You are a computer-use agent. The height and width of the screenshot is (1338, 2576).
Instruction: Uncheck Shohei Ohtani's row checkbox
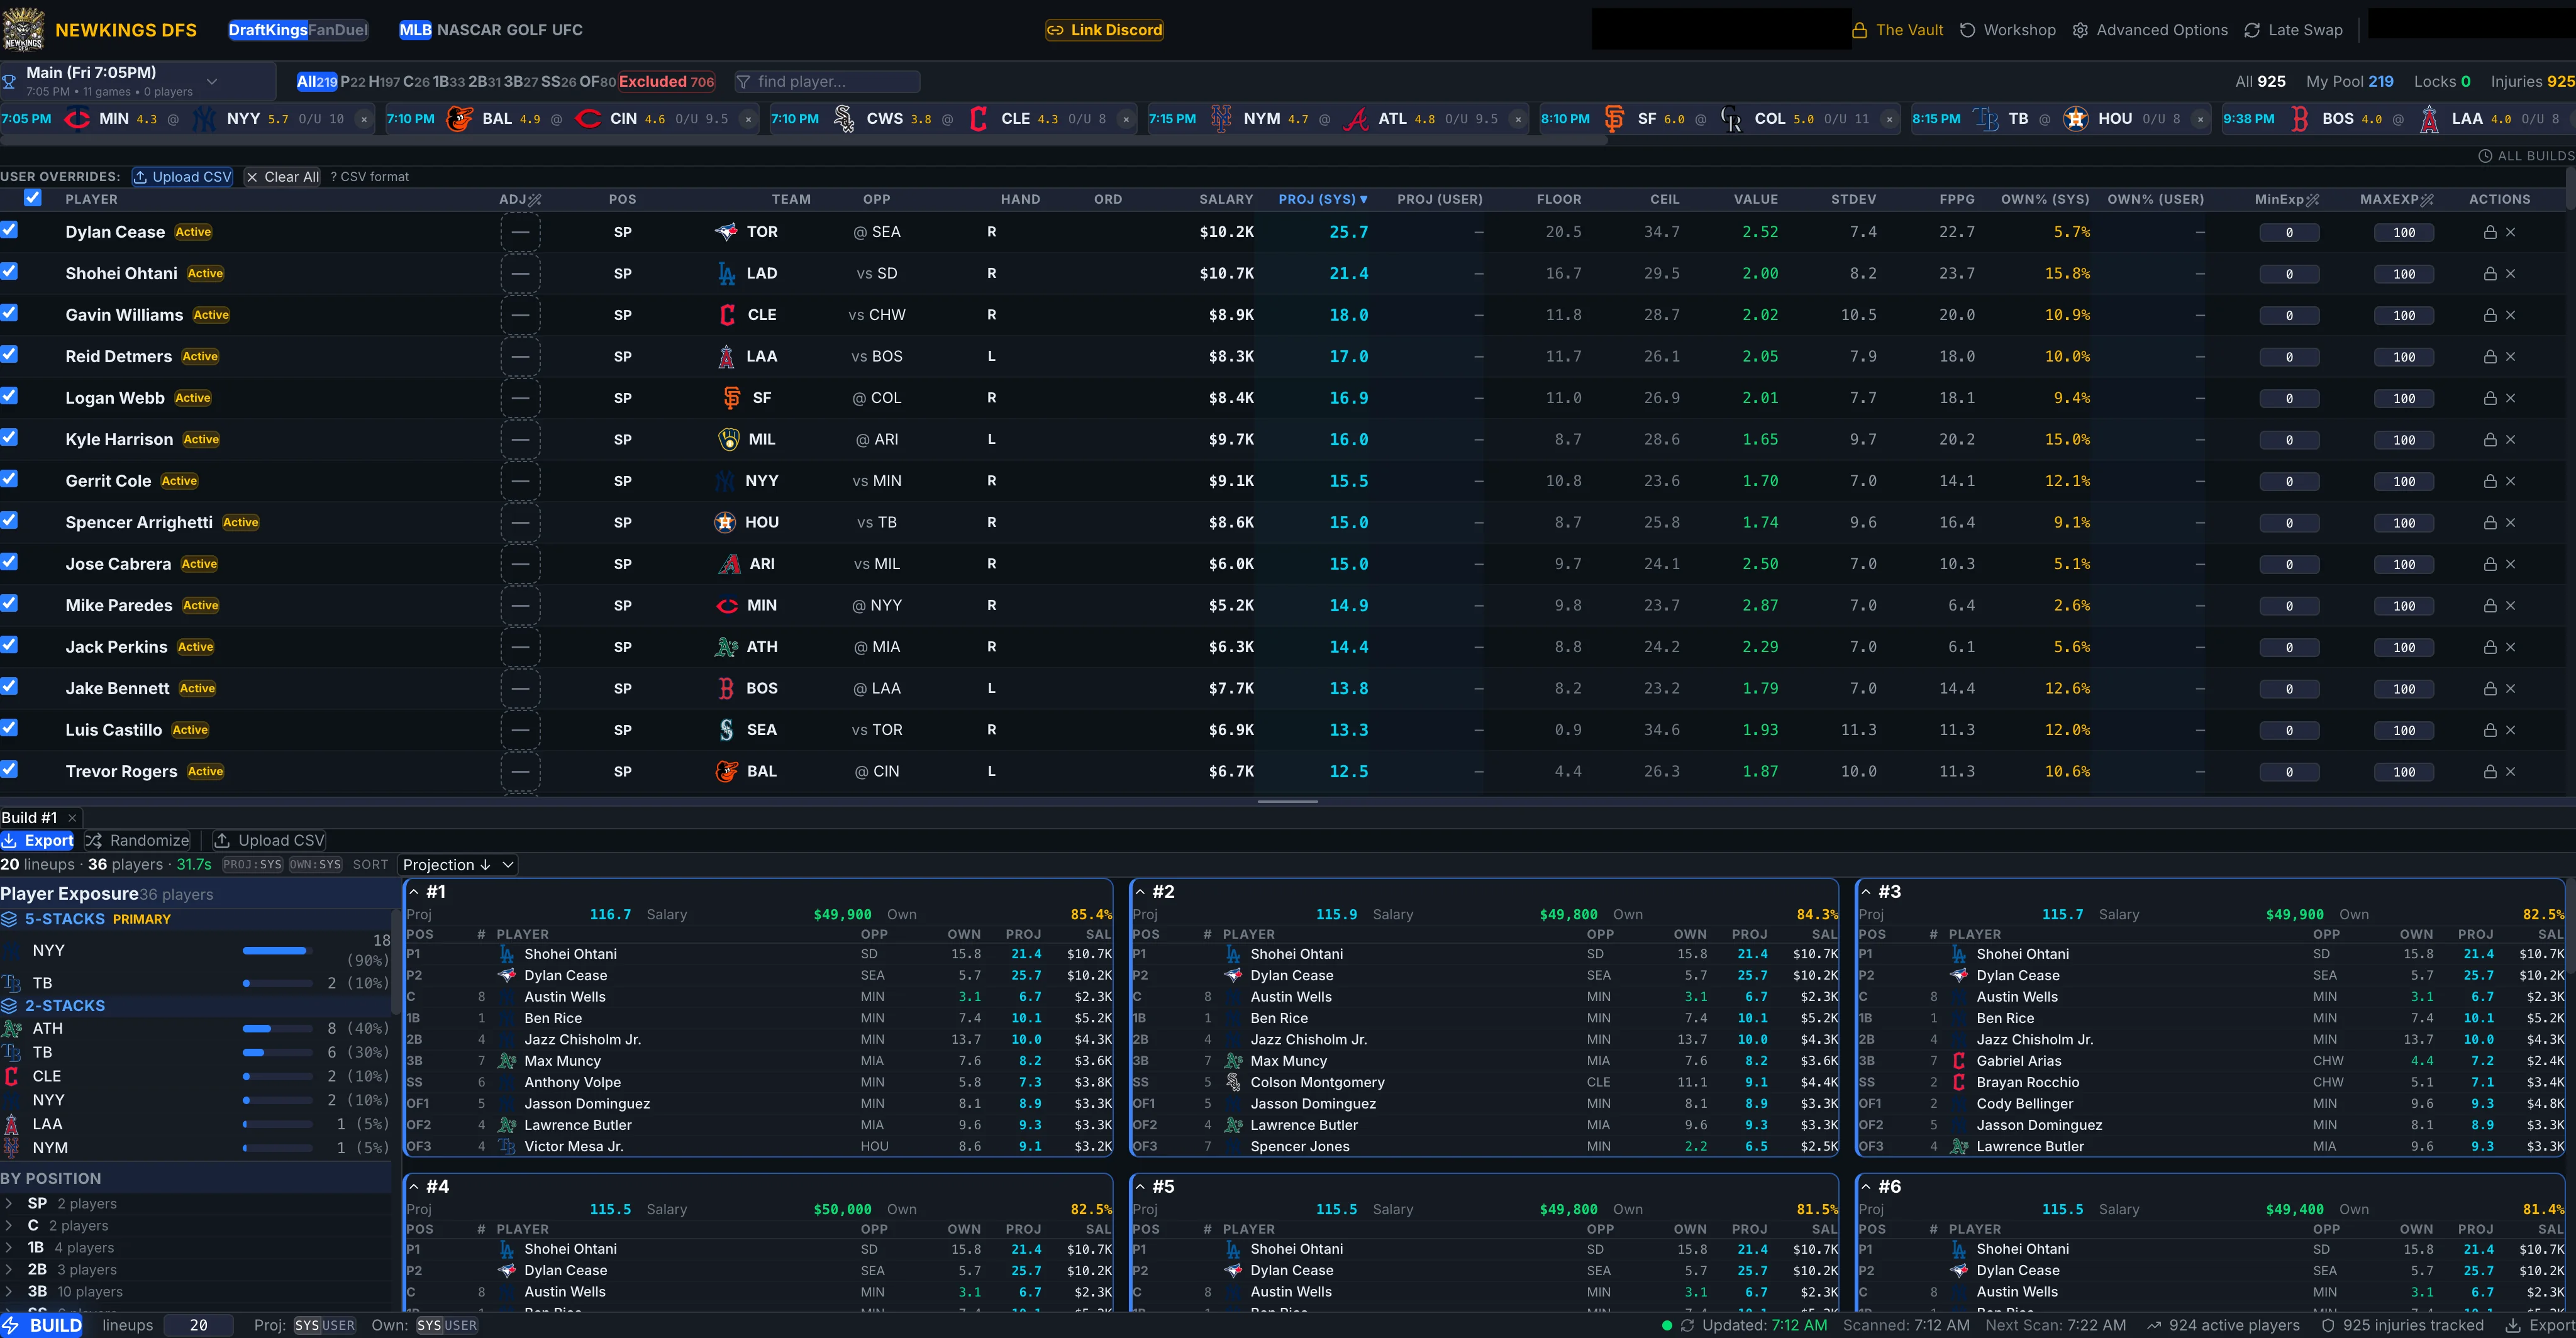(x=9, y=271)
